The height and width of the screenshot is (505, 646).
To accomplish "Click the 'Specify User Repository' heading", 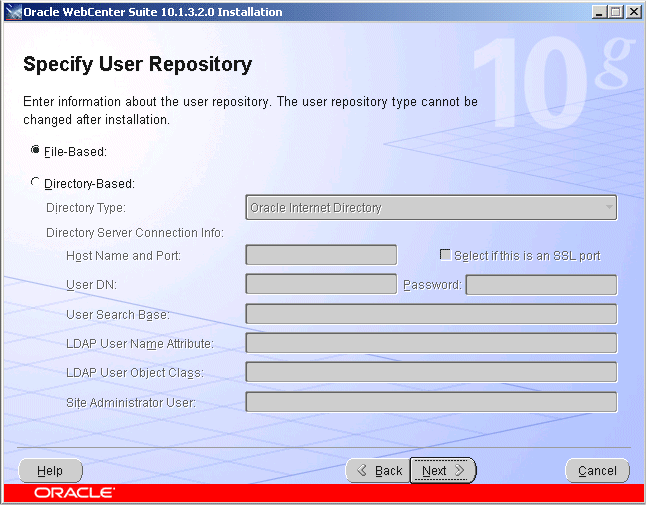I will point(138,64).
